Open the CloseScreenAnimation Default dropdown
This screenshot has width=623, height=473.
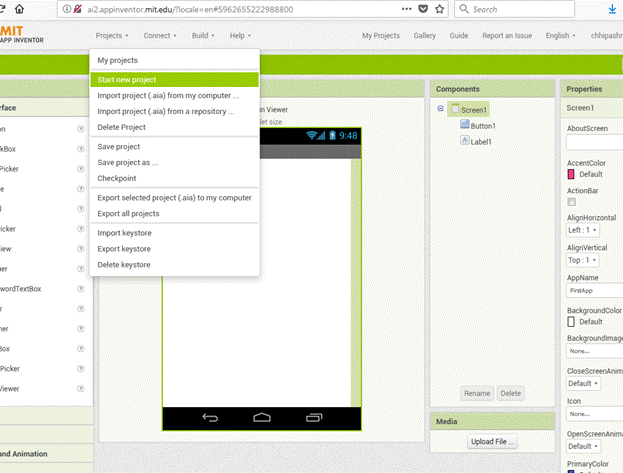coord(583,384)
